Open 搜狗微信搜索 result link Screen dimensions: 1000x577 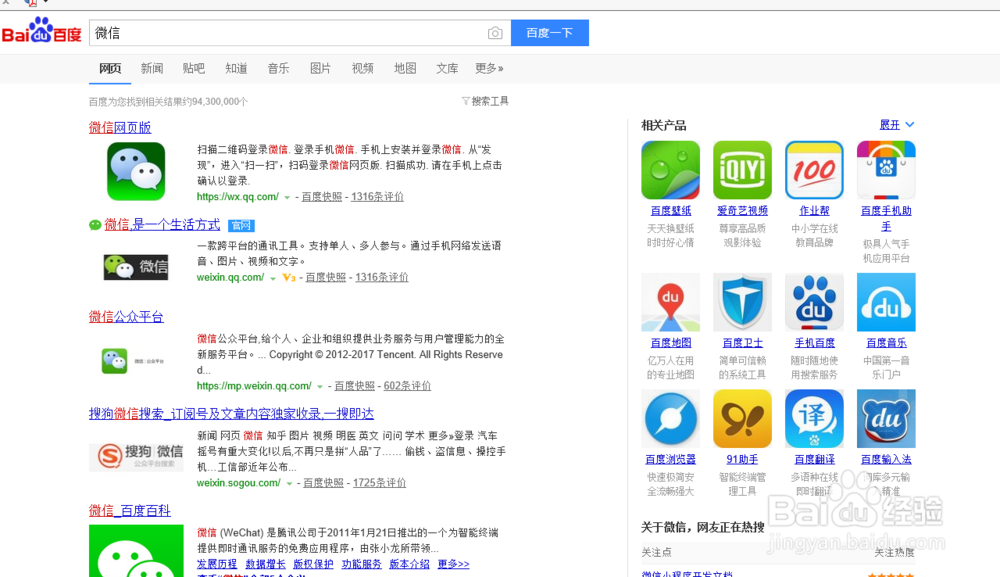(231, 414)
